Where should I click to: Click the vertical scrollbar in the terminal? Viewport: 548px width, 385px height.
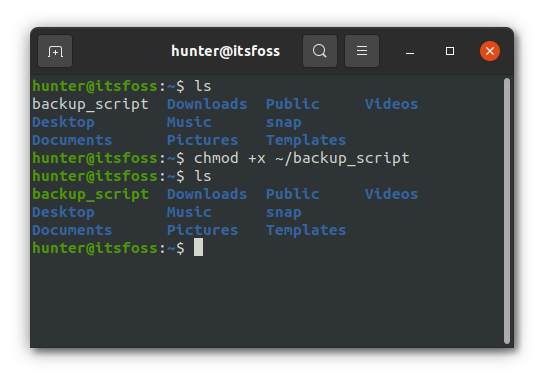tap(507, 211)
